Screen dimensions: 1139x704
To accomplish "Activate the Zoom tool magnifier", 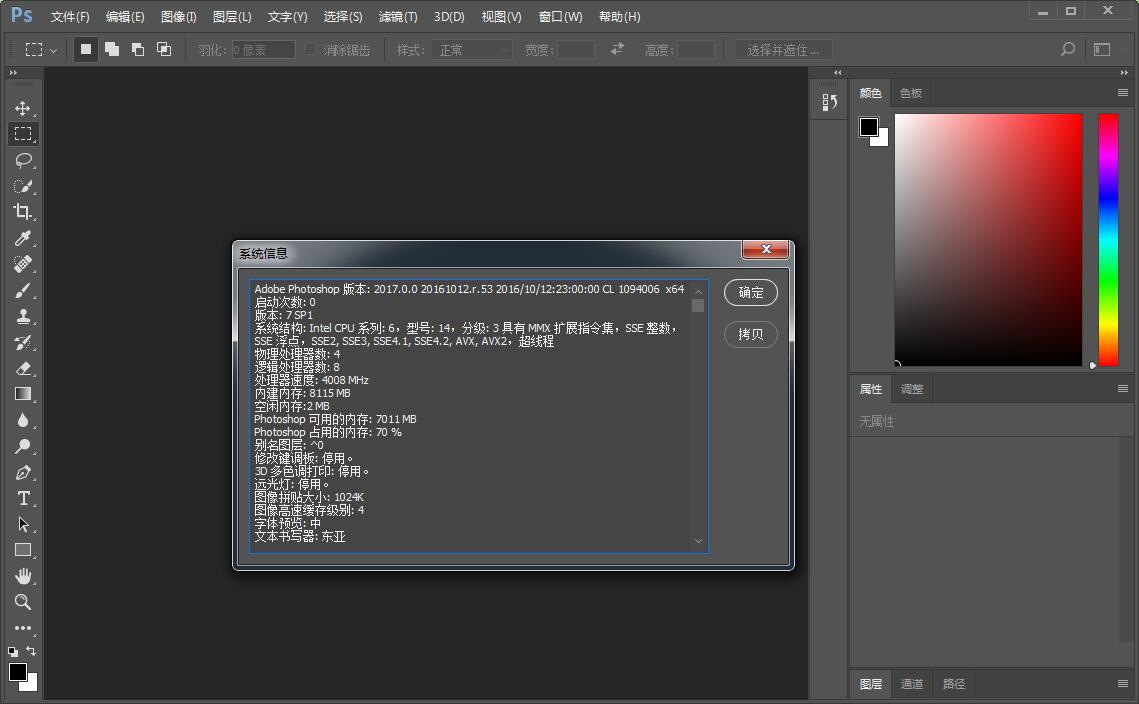I will [22, 602].
